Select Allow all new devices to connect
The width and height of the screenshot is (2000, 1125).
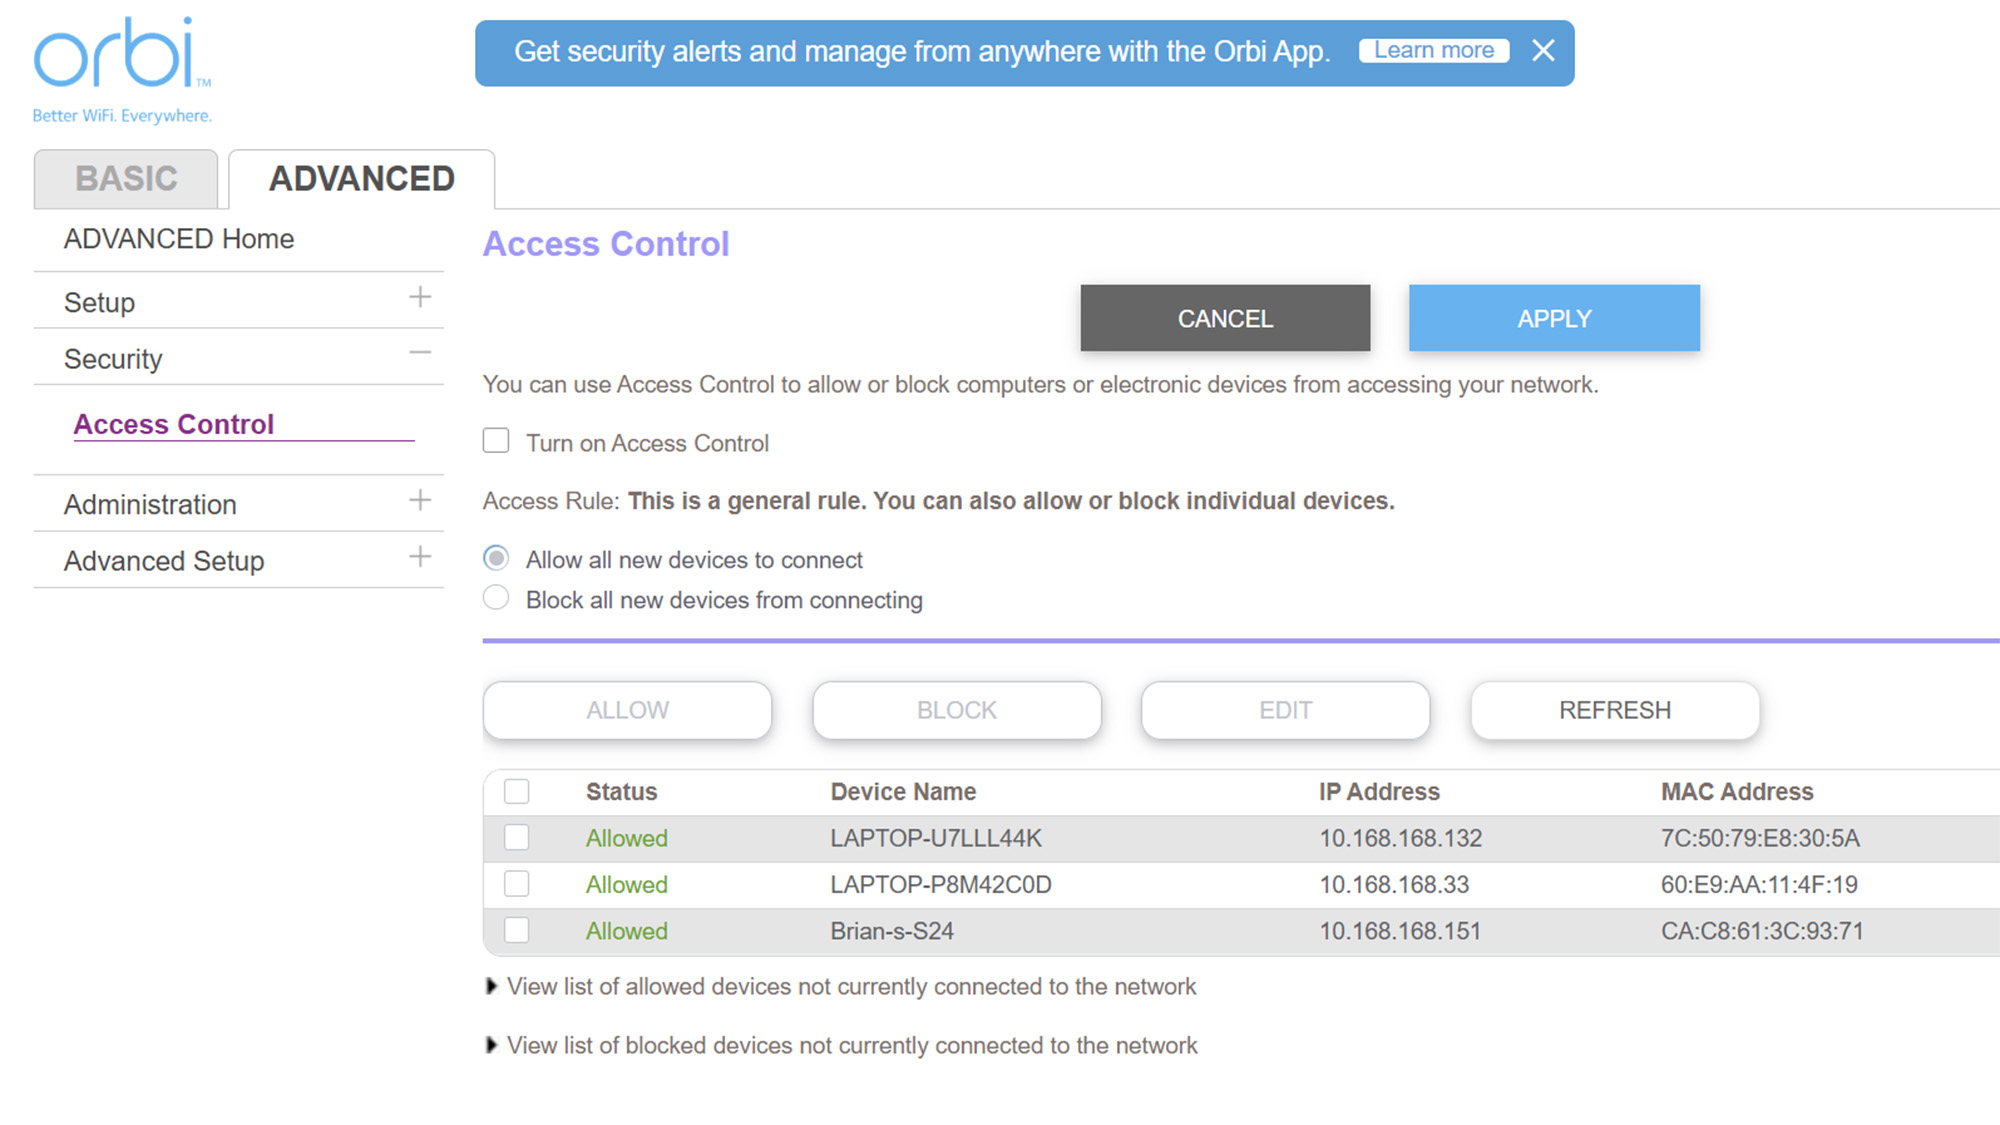[496, 558]
